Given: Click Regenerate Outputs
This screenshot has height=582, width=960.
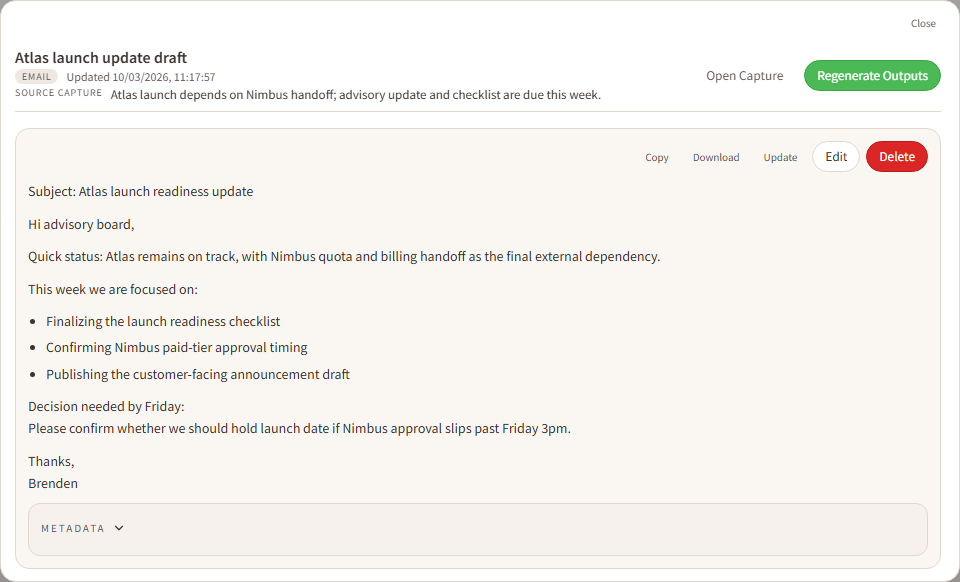Looking at the screenshot, I should click(x=871, y=75).
